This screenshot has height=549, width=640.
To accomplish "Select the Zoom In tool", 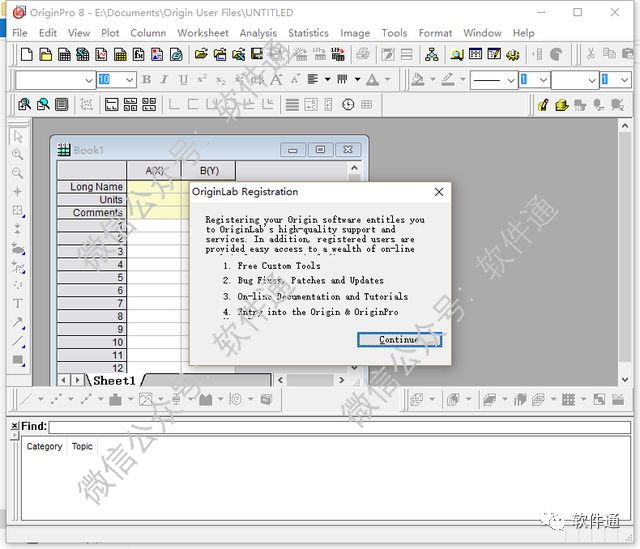I will coord(18,154).
